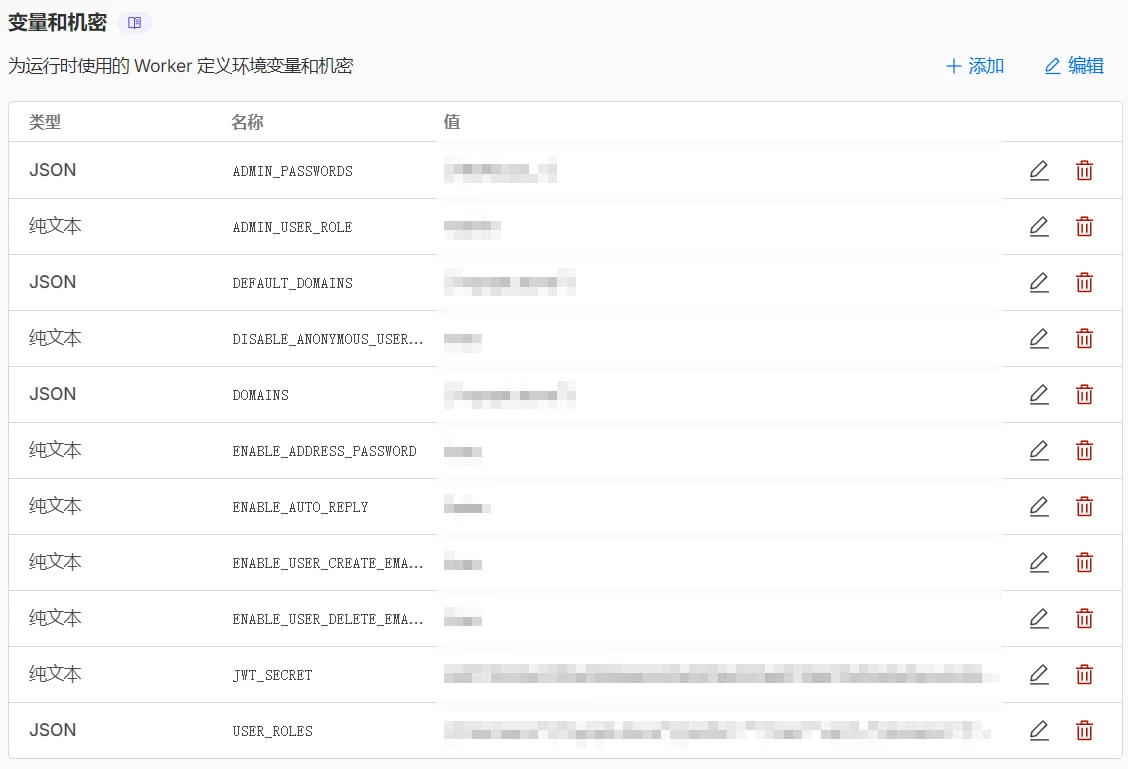The width and height of the screenshot is (1128, 769).
Task: Edit the ADMIN_USER_ROLE variable
Action: (x=1039, y=227)
